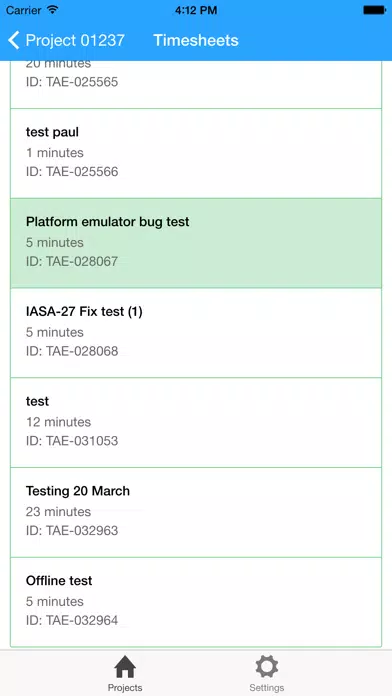Tap the 4:12 PM clock
The image size is (392, 696).
(196, 10)
